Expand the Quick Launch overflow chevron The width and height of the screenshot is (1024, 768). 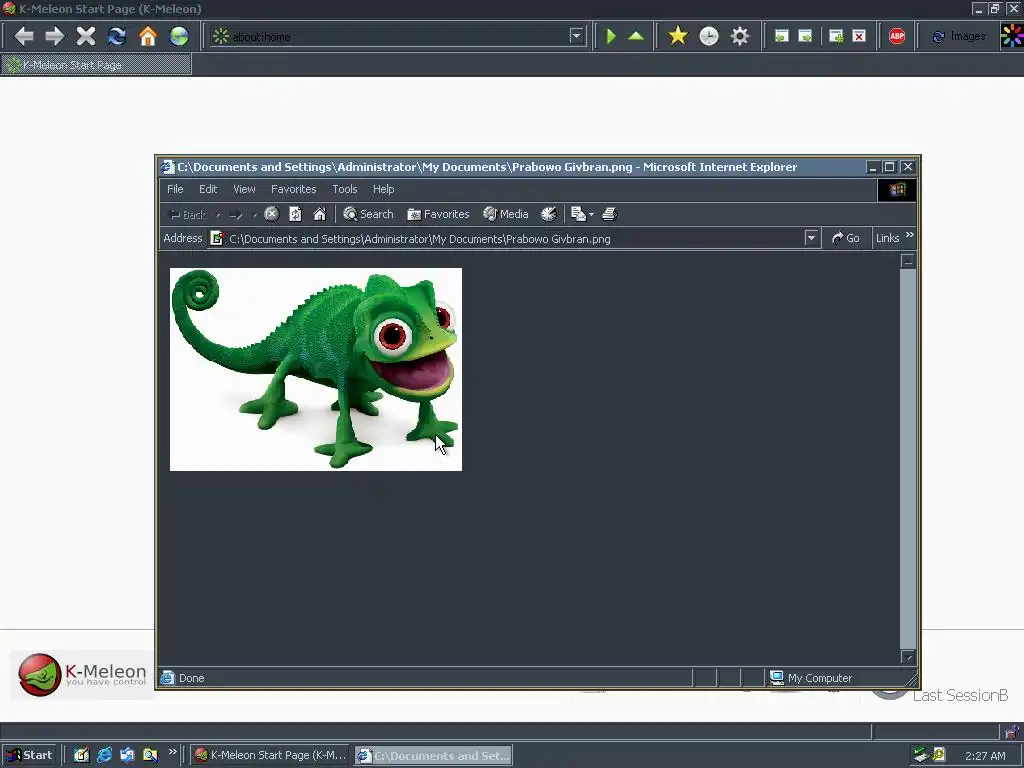pyautogui.click(x=172, y=752)
